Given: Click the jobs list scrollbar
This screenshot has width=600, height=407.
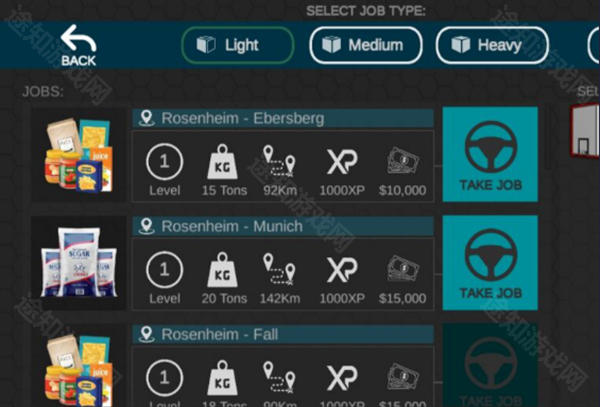Looking at the screenshot, I should [x=547, y=137].
